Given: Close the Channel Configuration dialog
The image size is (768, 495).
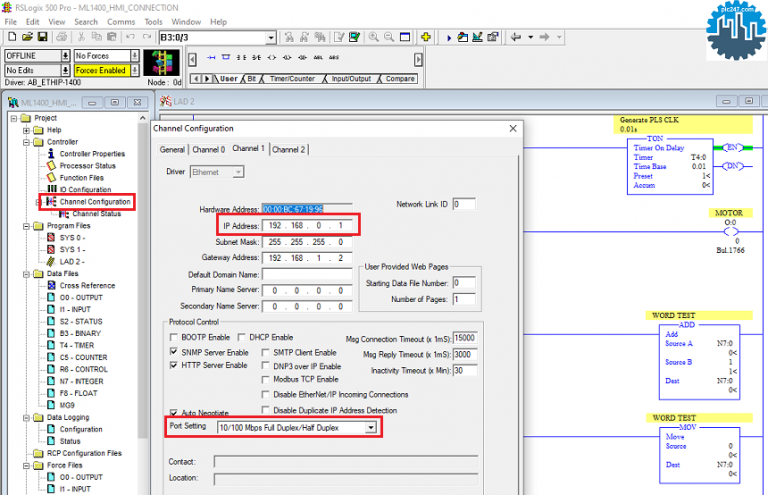Looking at the screenshot, I should tap(513, 128).
